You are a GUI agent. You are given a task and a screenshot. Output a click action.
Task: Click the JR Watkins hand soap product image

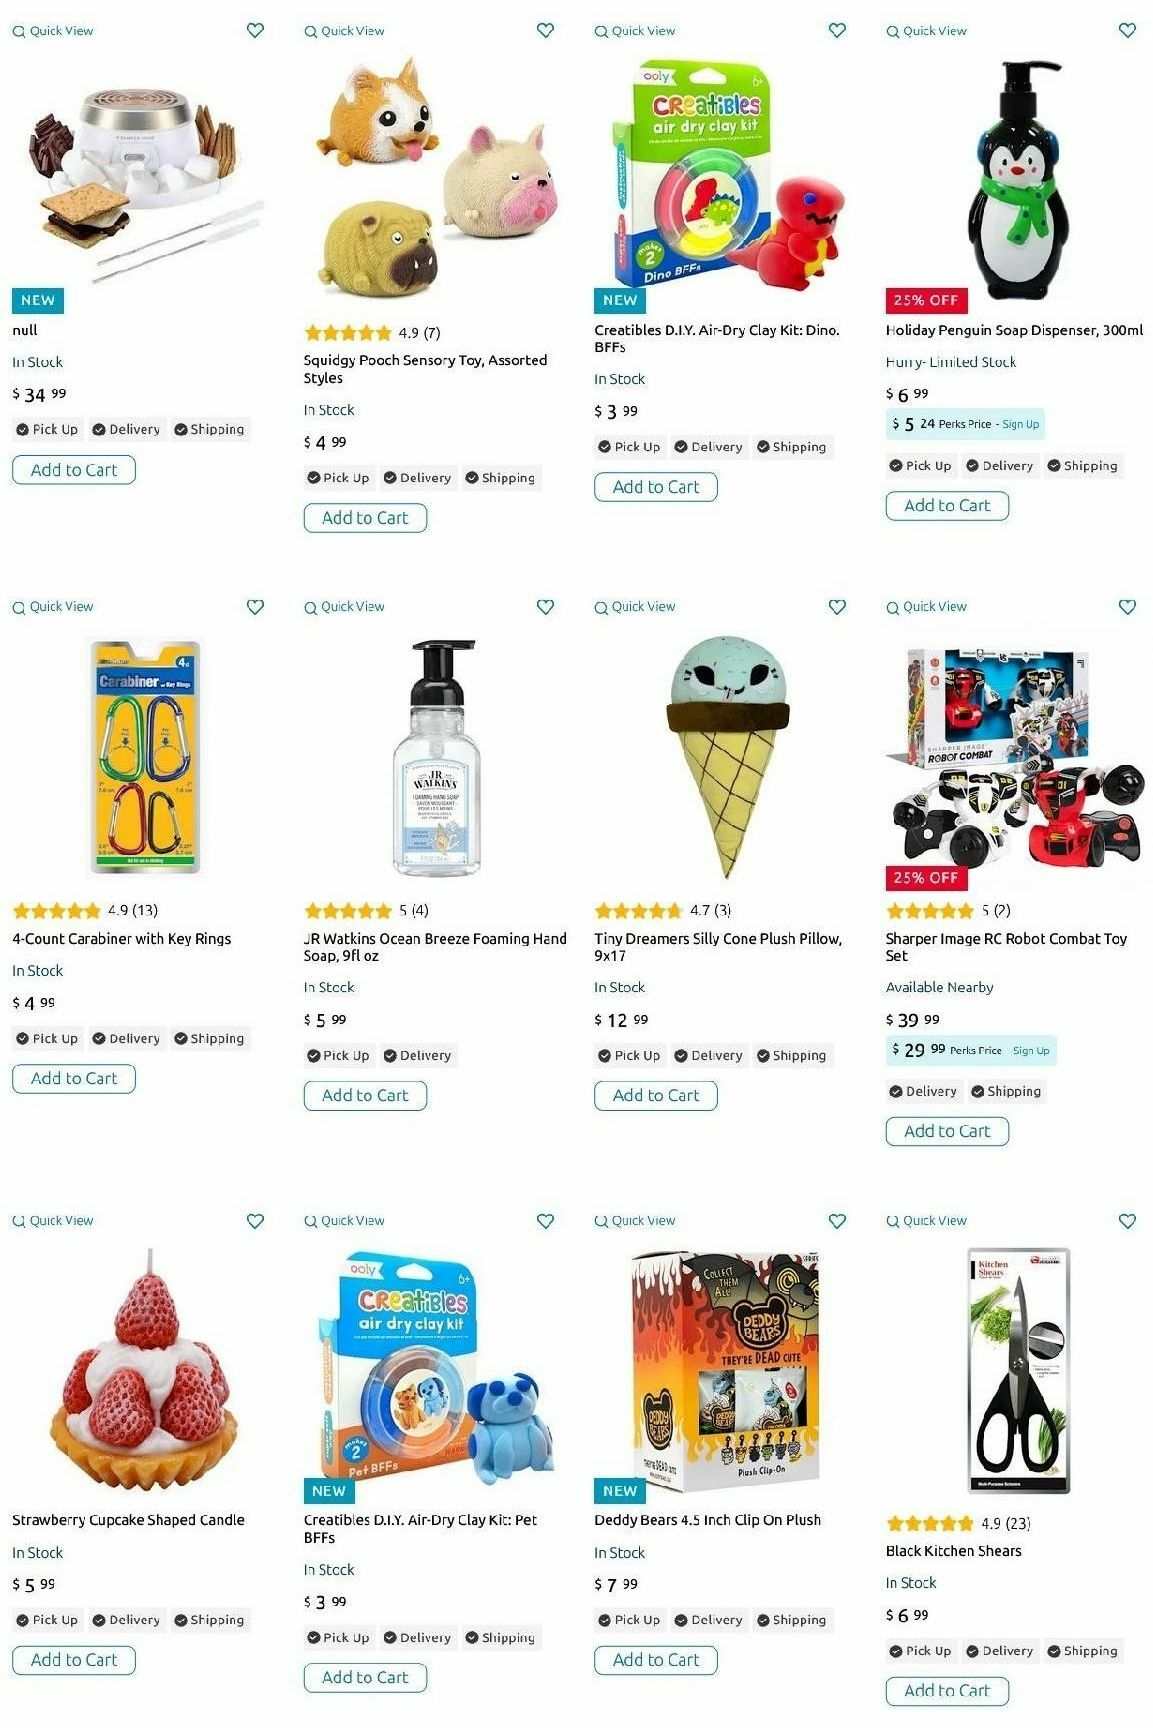[436, 757]
